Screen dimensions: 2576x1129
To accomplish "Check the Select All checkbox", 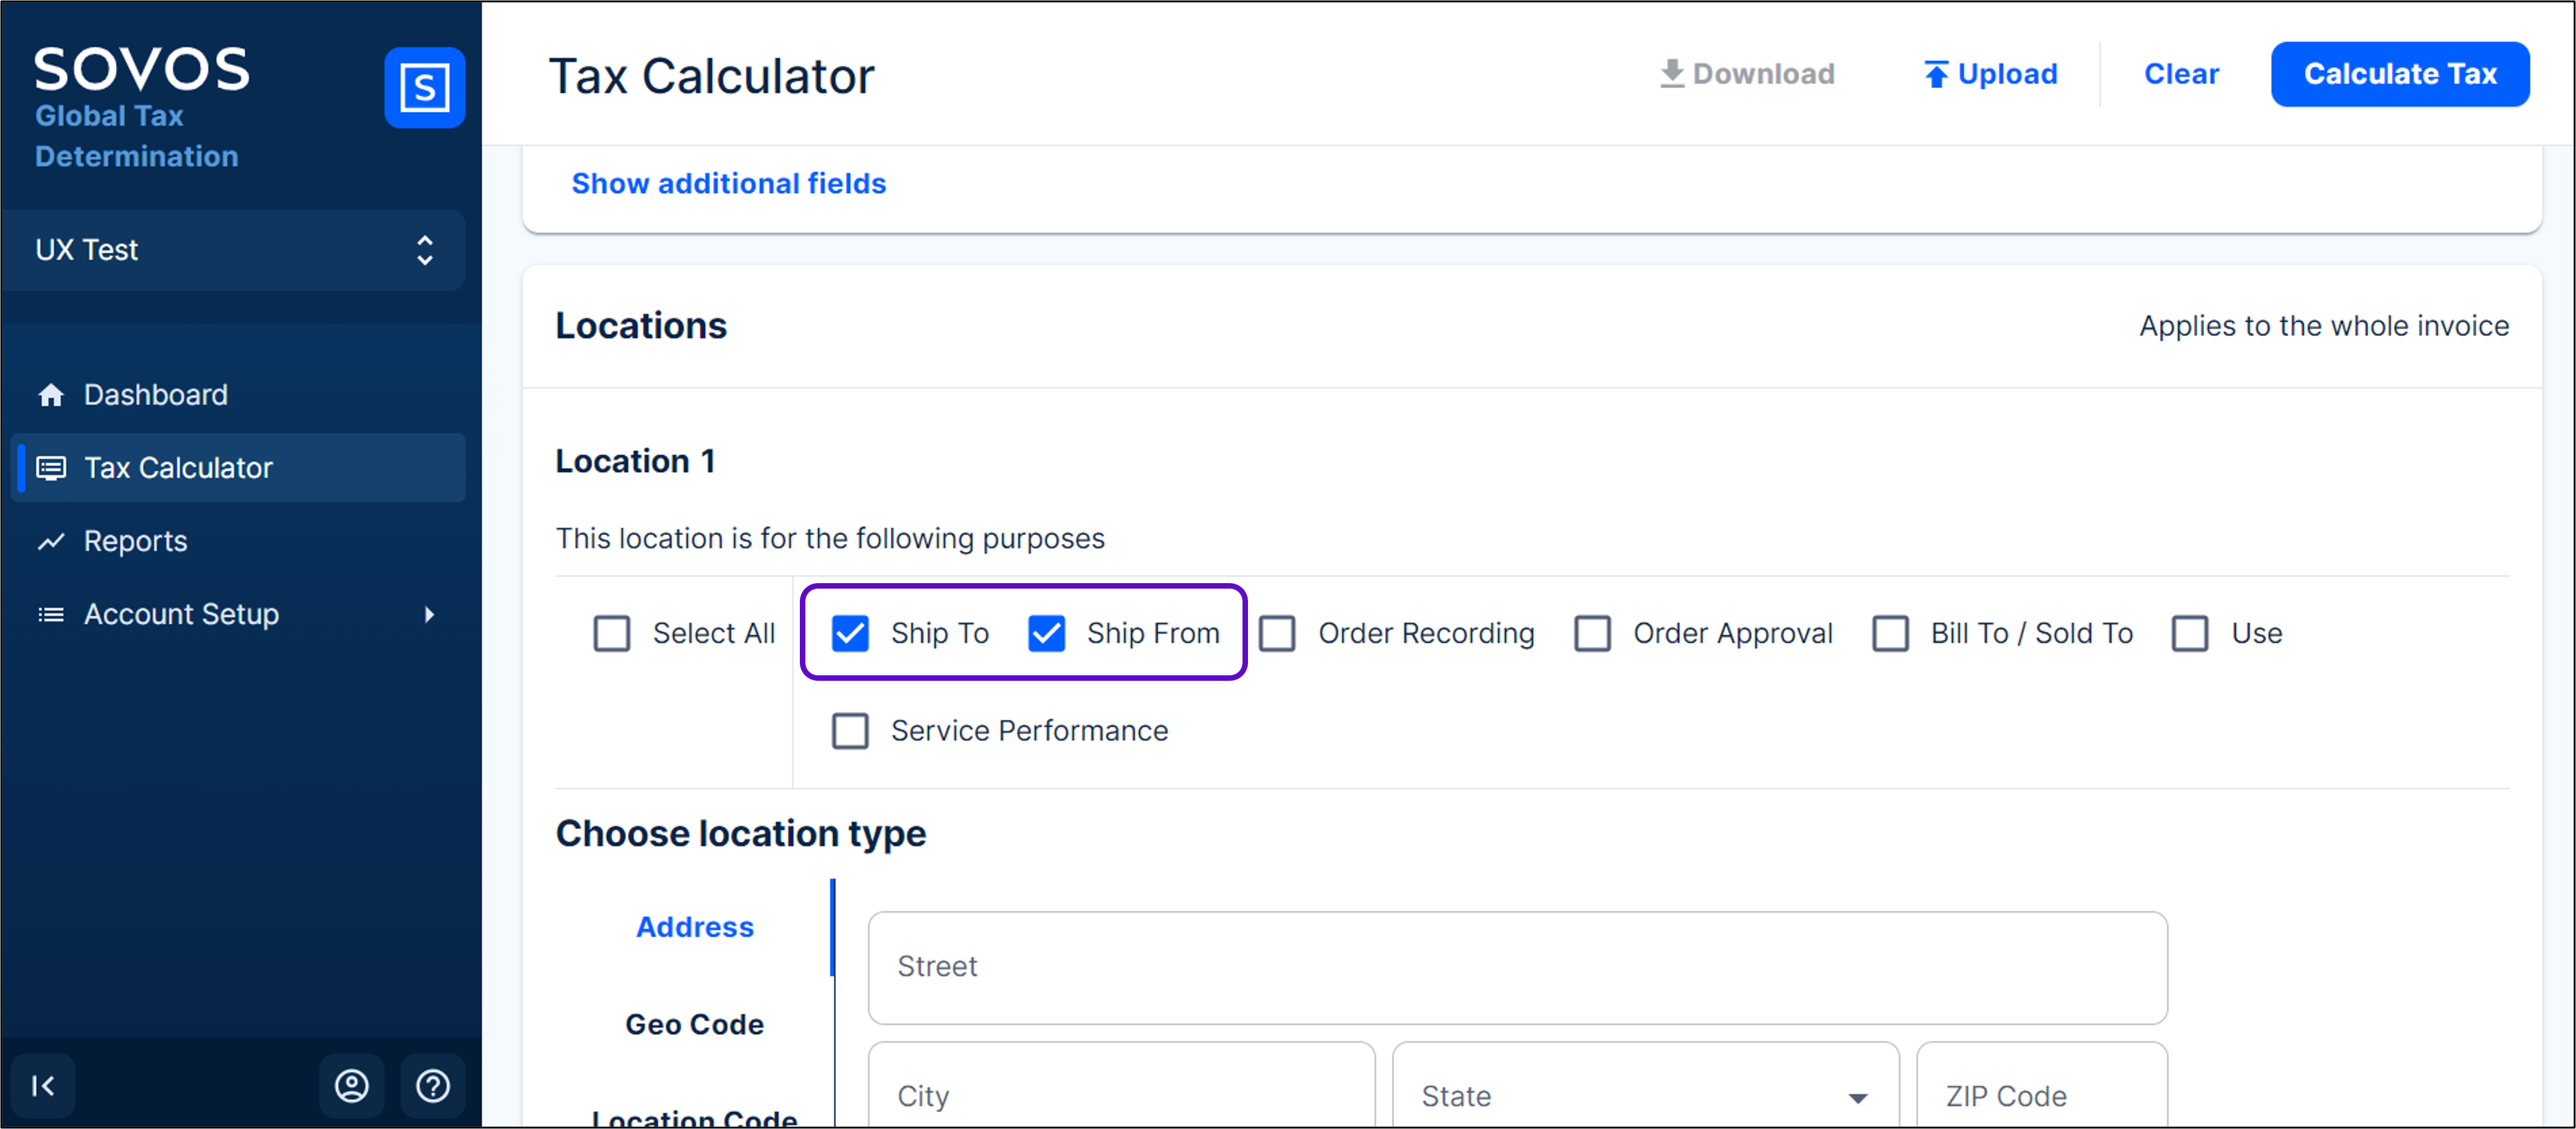I will (x=612, y=633).
